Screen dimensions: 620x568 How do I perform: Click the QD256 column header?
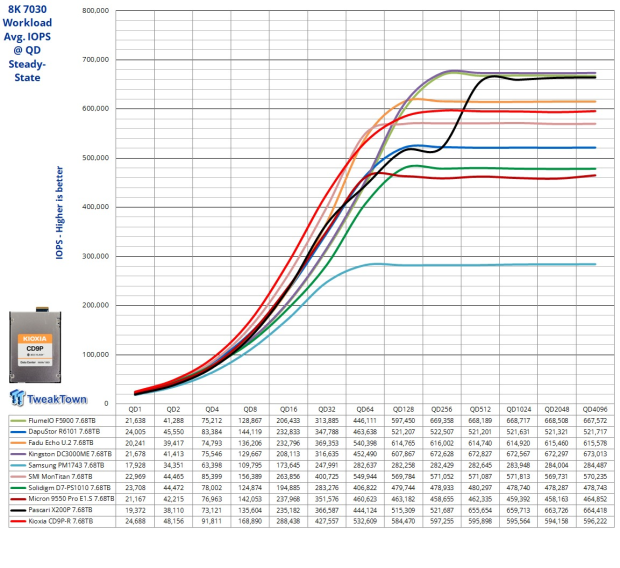pyautogui.click(x=442, y=409)
